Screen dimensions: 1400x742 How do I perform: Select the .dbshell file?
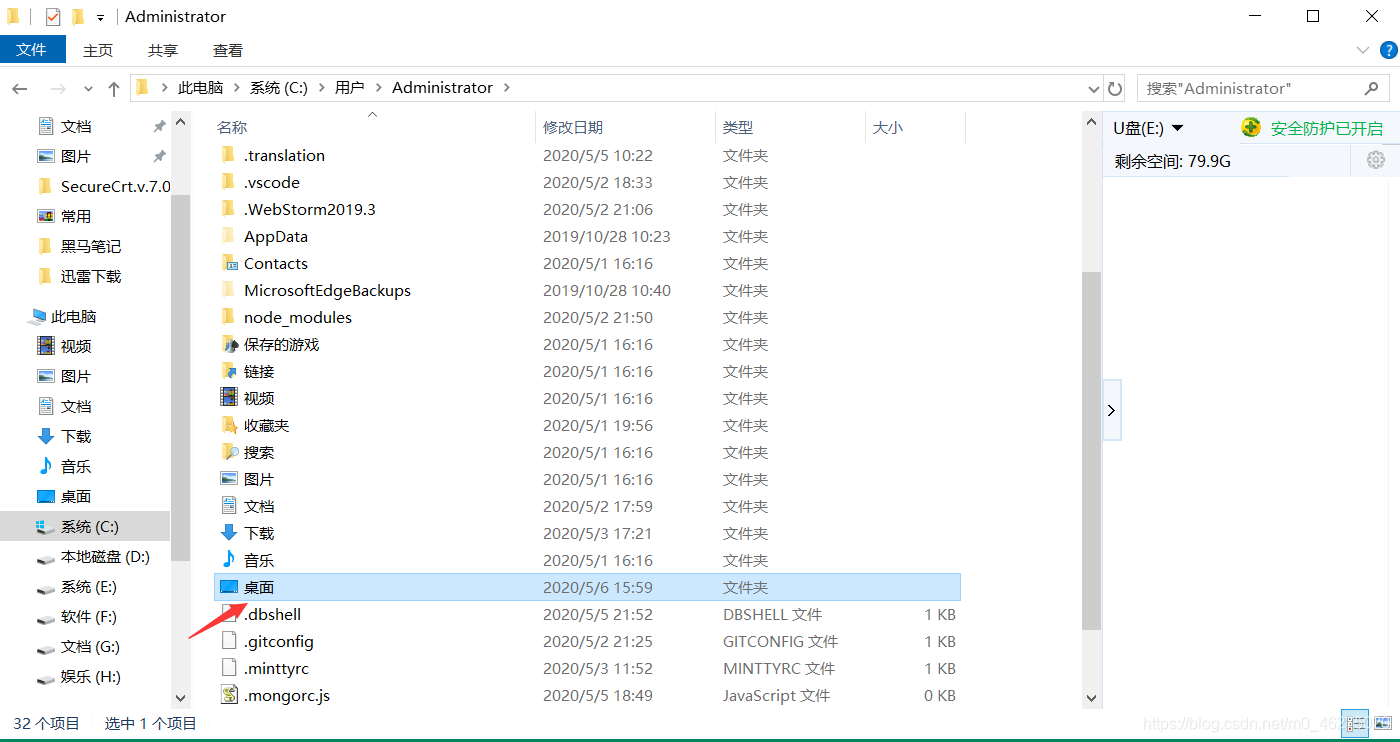(x=272, y=614)
